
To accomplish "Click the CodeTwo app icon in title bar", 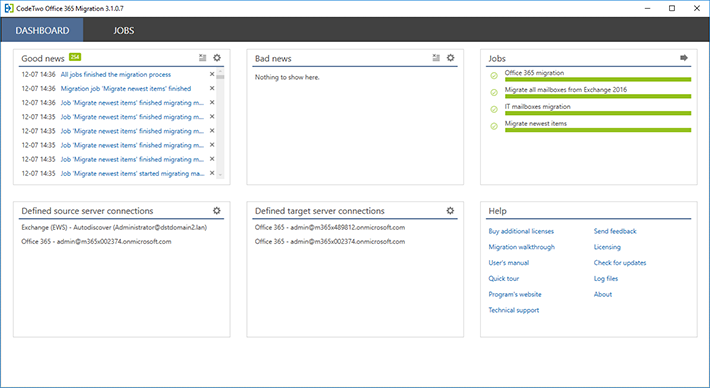I will pyautogui.click(x=9, y=8).
